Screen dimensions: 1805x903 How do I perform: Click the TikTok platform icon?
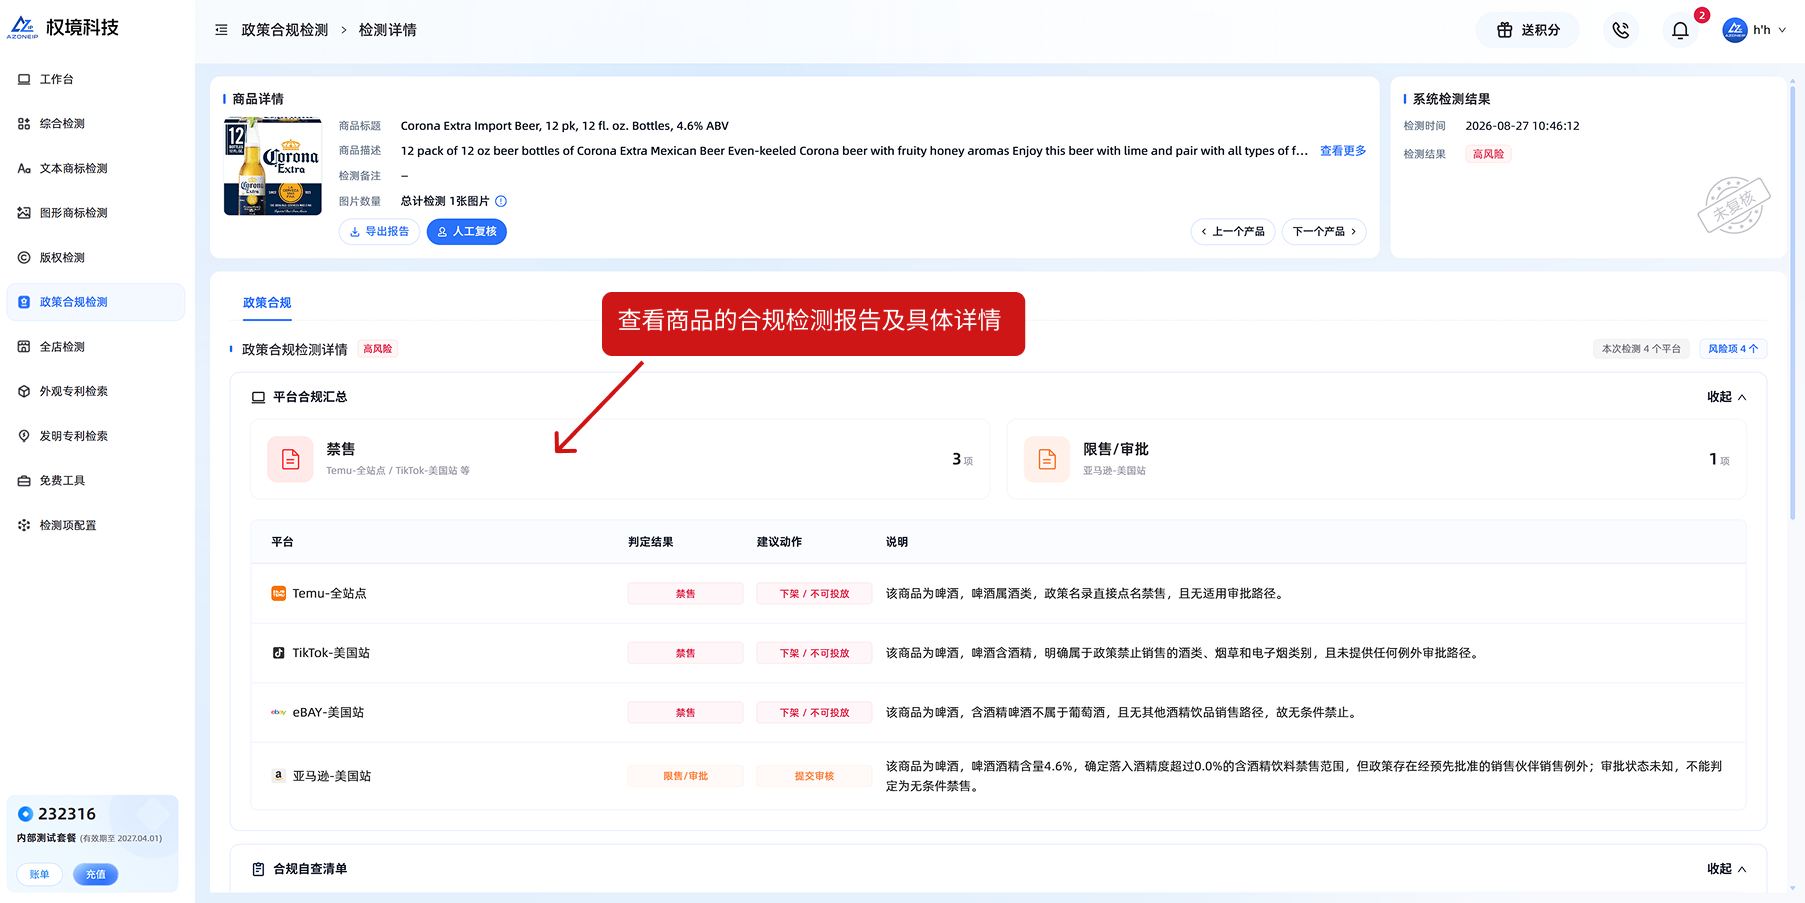point(279,653)
